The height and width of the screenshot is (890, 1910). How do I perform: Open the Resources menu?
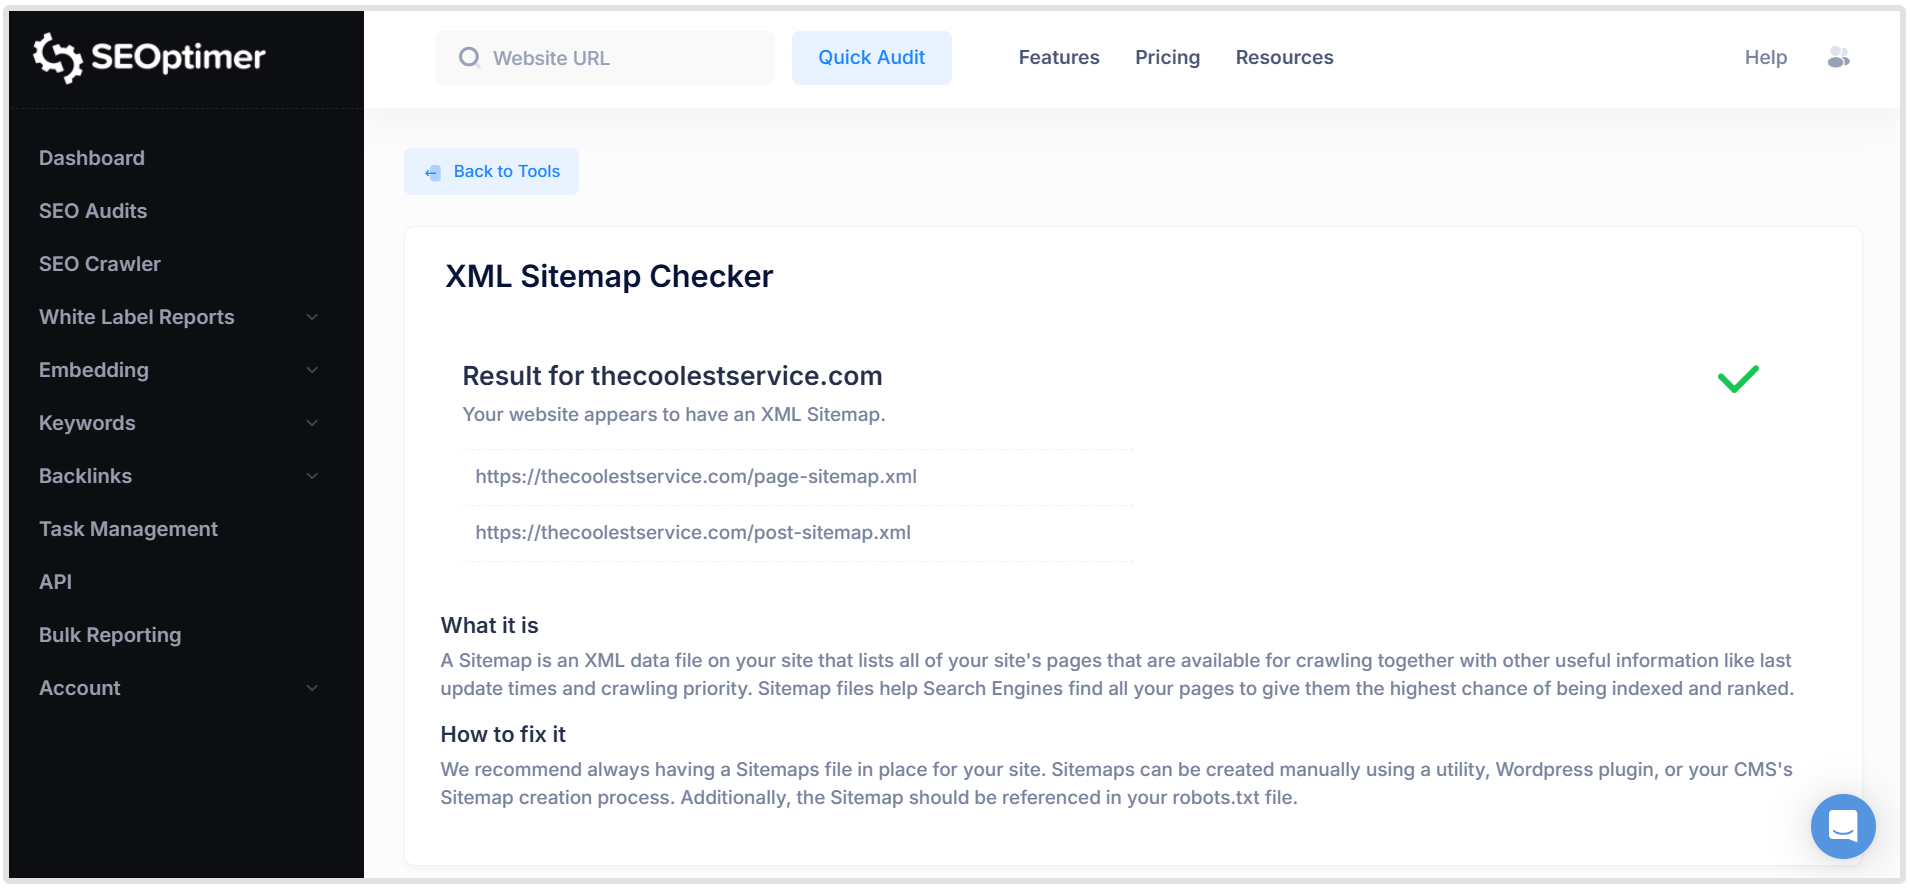[x=1285, y=58]
